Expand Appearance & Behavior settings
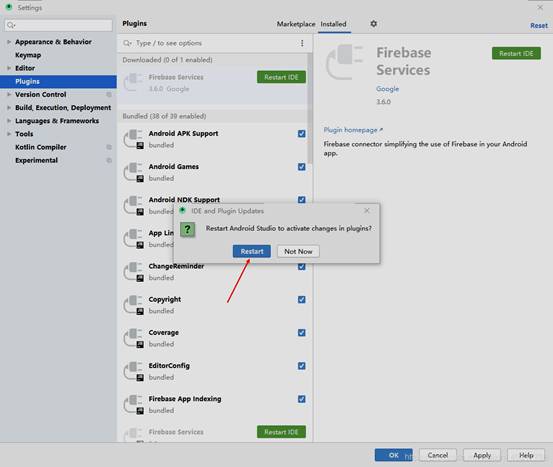Screen dimensions: 553x467 point(9,42)
